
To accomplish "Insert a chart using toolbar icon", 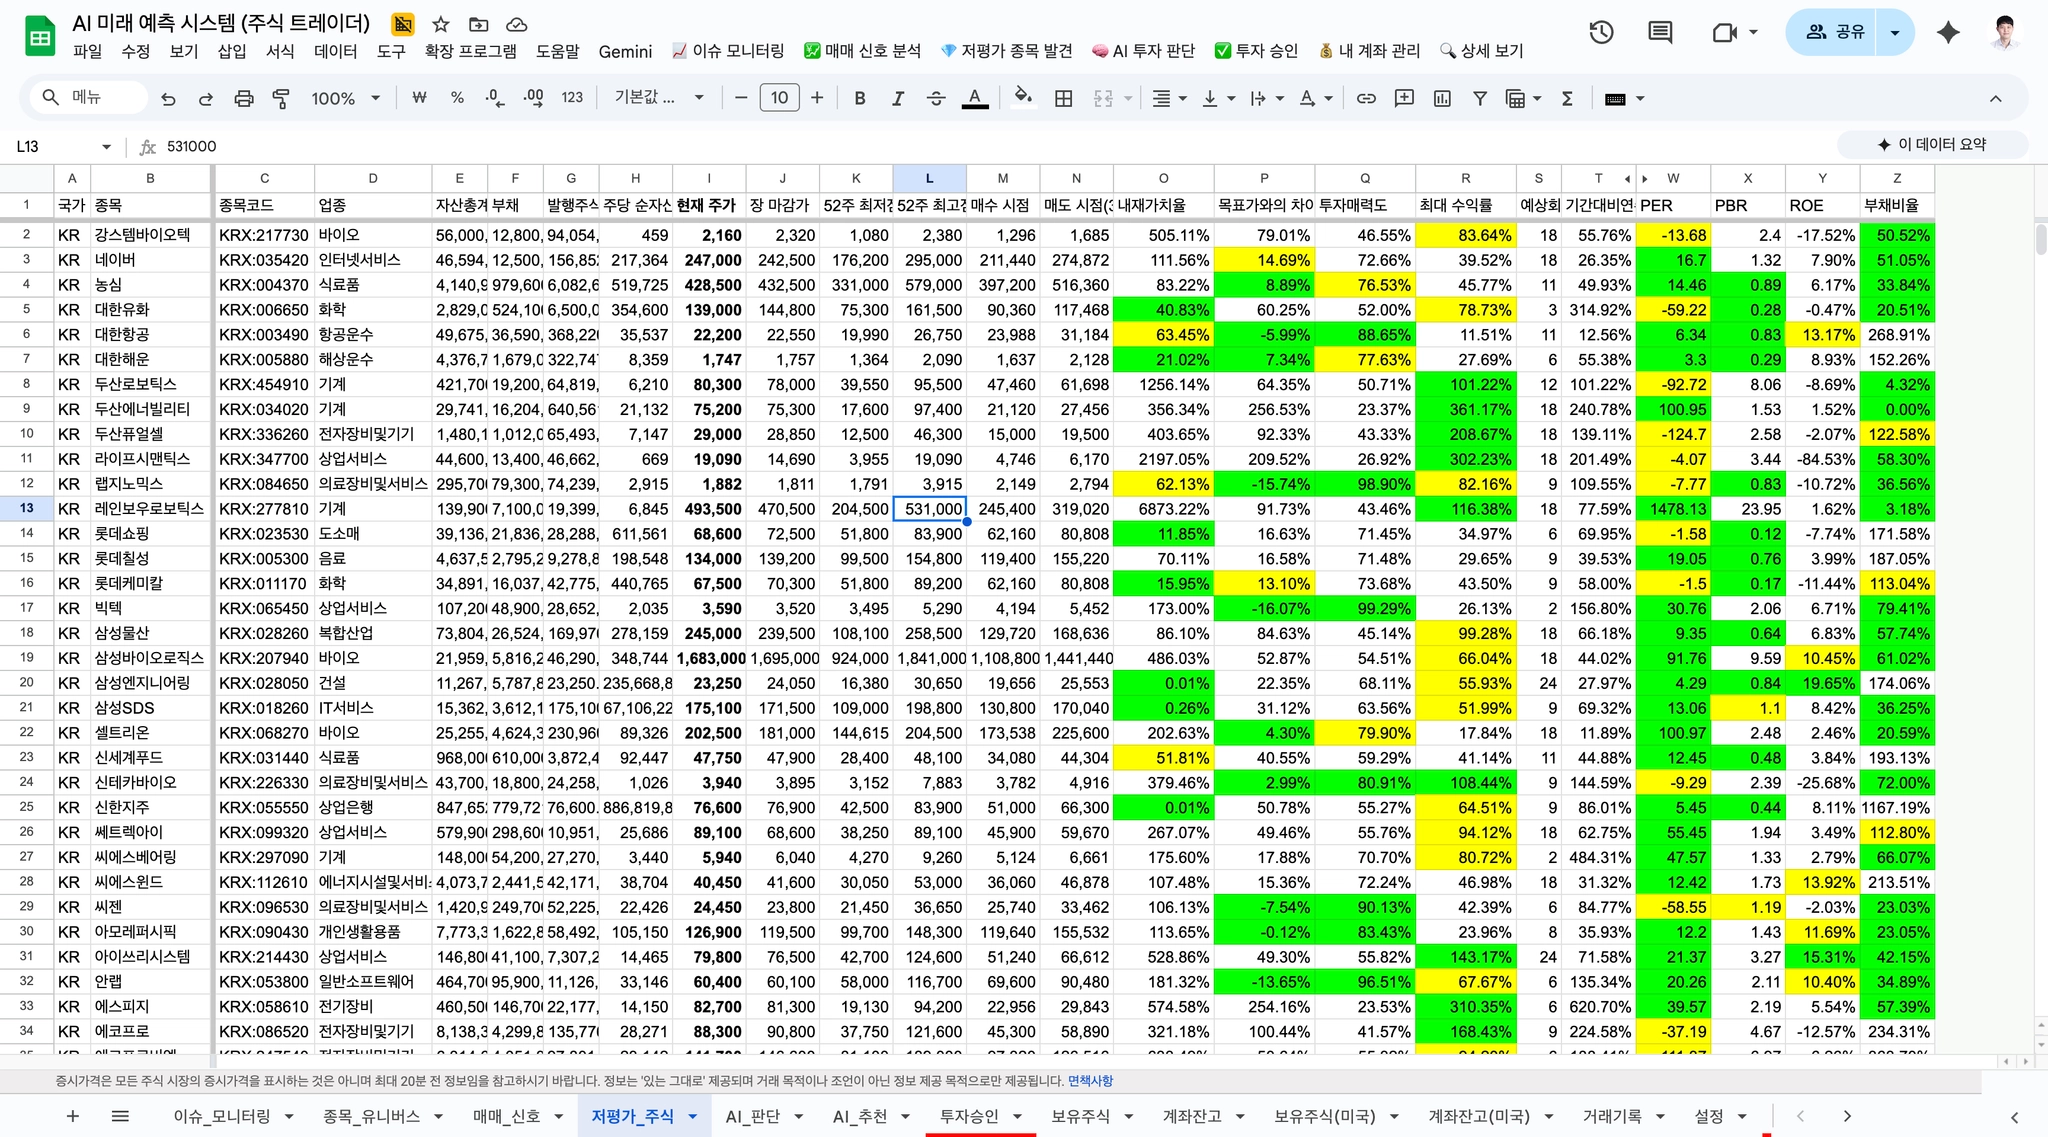I will coord(1442,98).
